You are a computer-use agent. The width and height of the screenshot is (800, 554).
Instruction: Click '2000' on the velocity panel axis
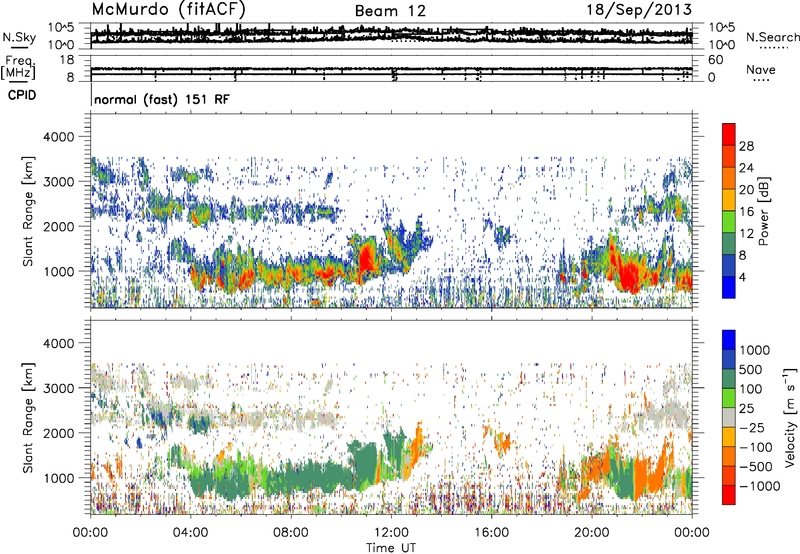click(58, 433)
